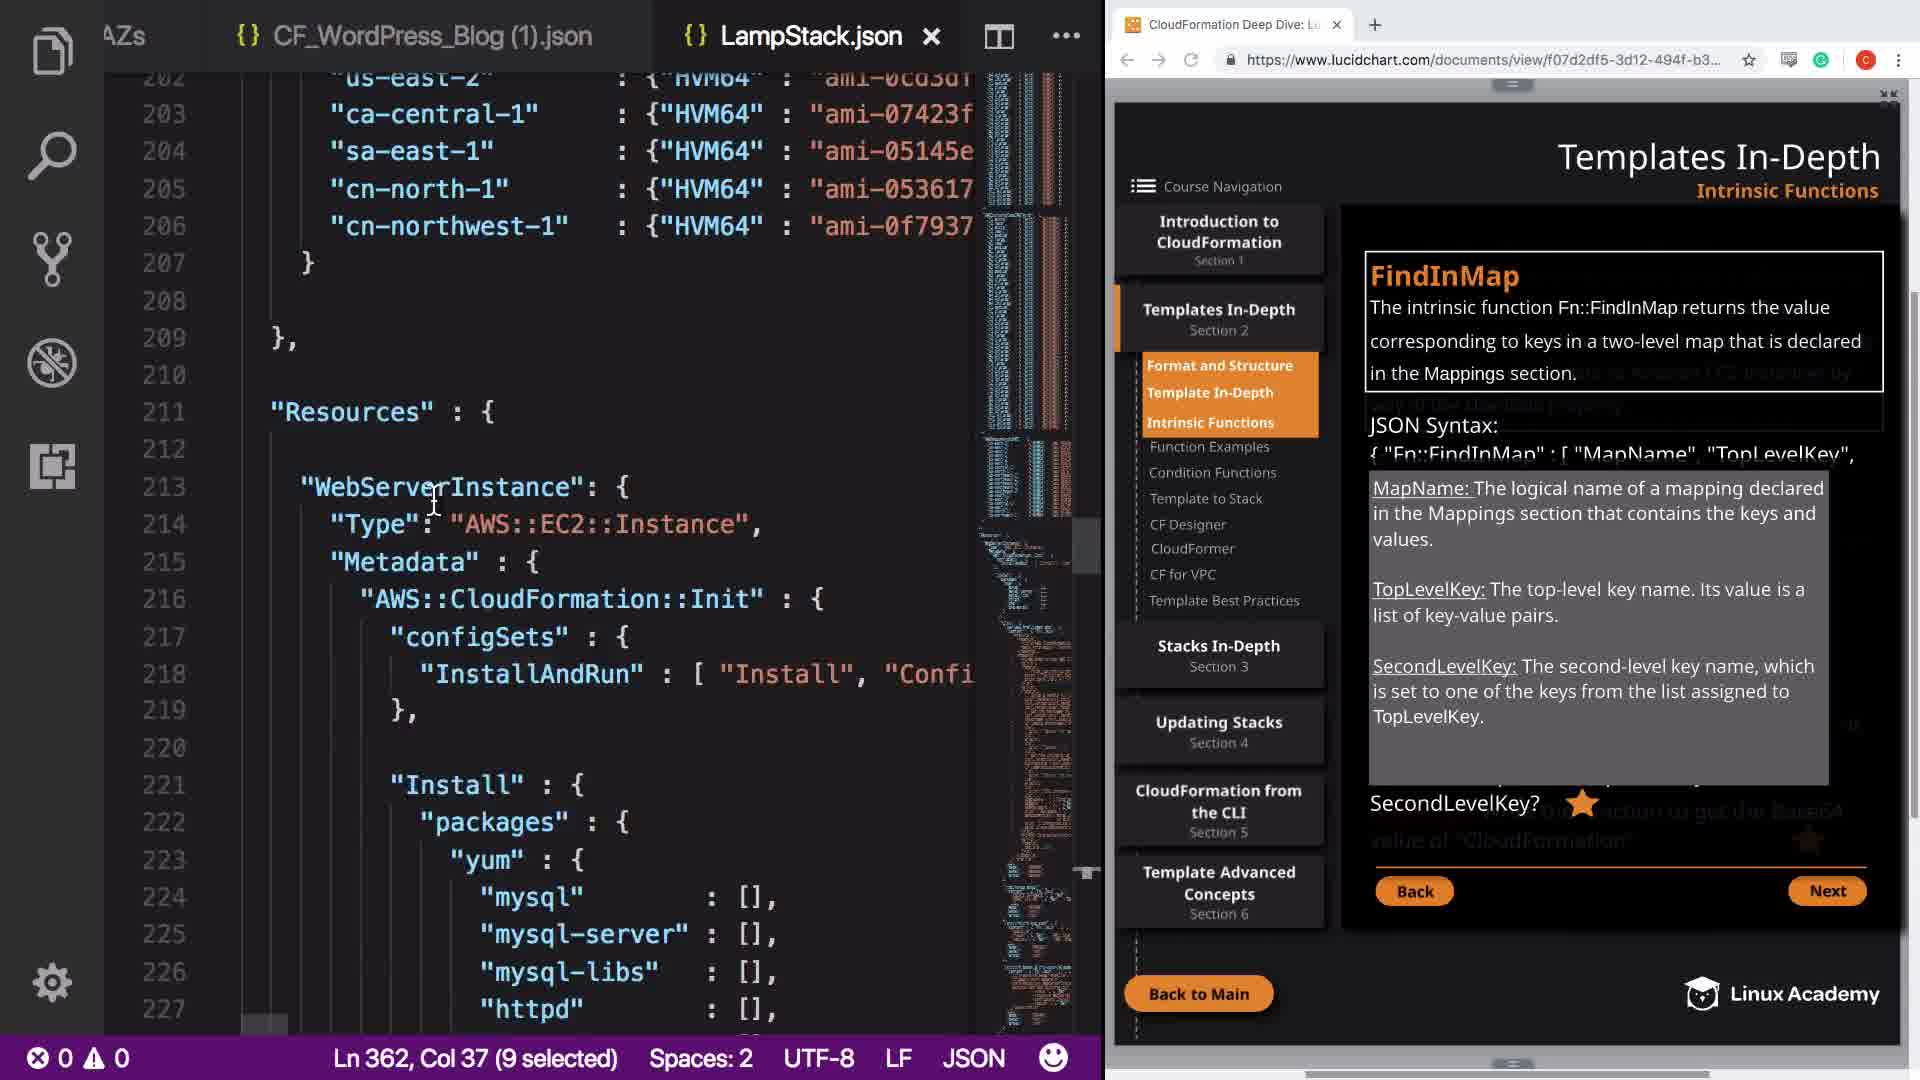The width and height of the screenshot is (1920, 1080).
Task: Close the LampStack.json tab
Action: 931,37
